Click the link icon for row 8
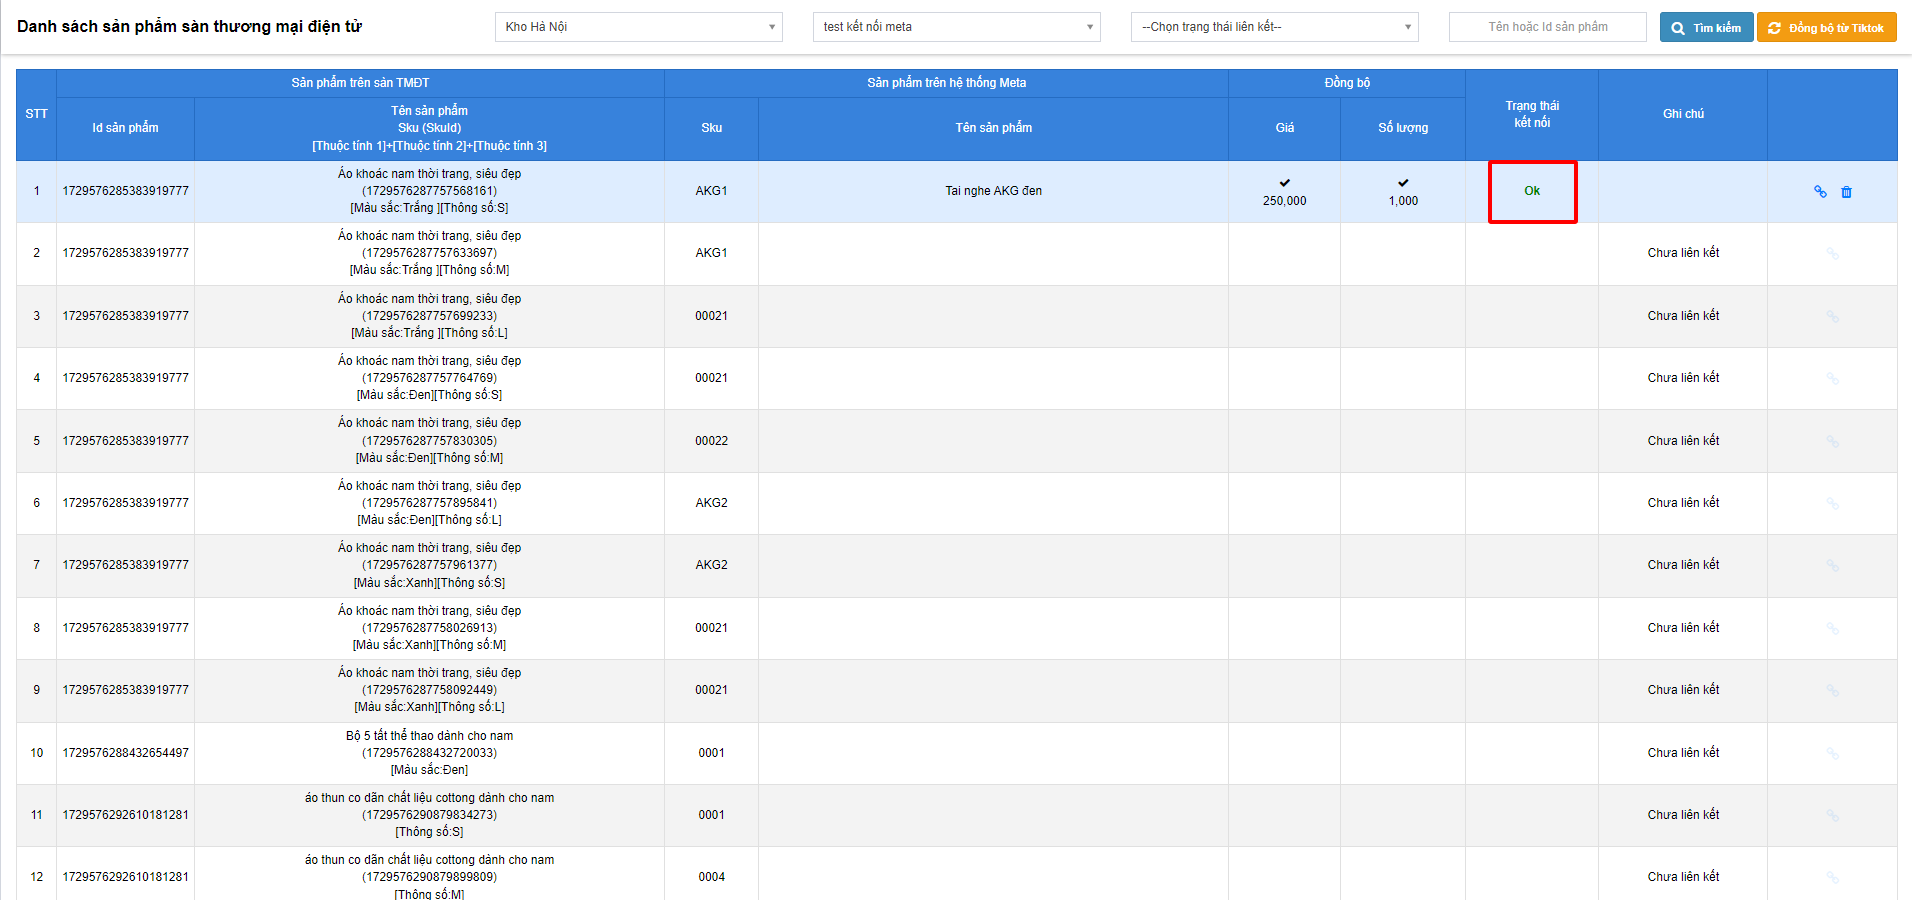The height and width of the screenshot is (900, 1912). click(x=1832, y=629)
